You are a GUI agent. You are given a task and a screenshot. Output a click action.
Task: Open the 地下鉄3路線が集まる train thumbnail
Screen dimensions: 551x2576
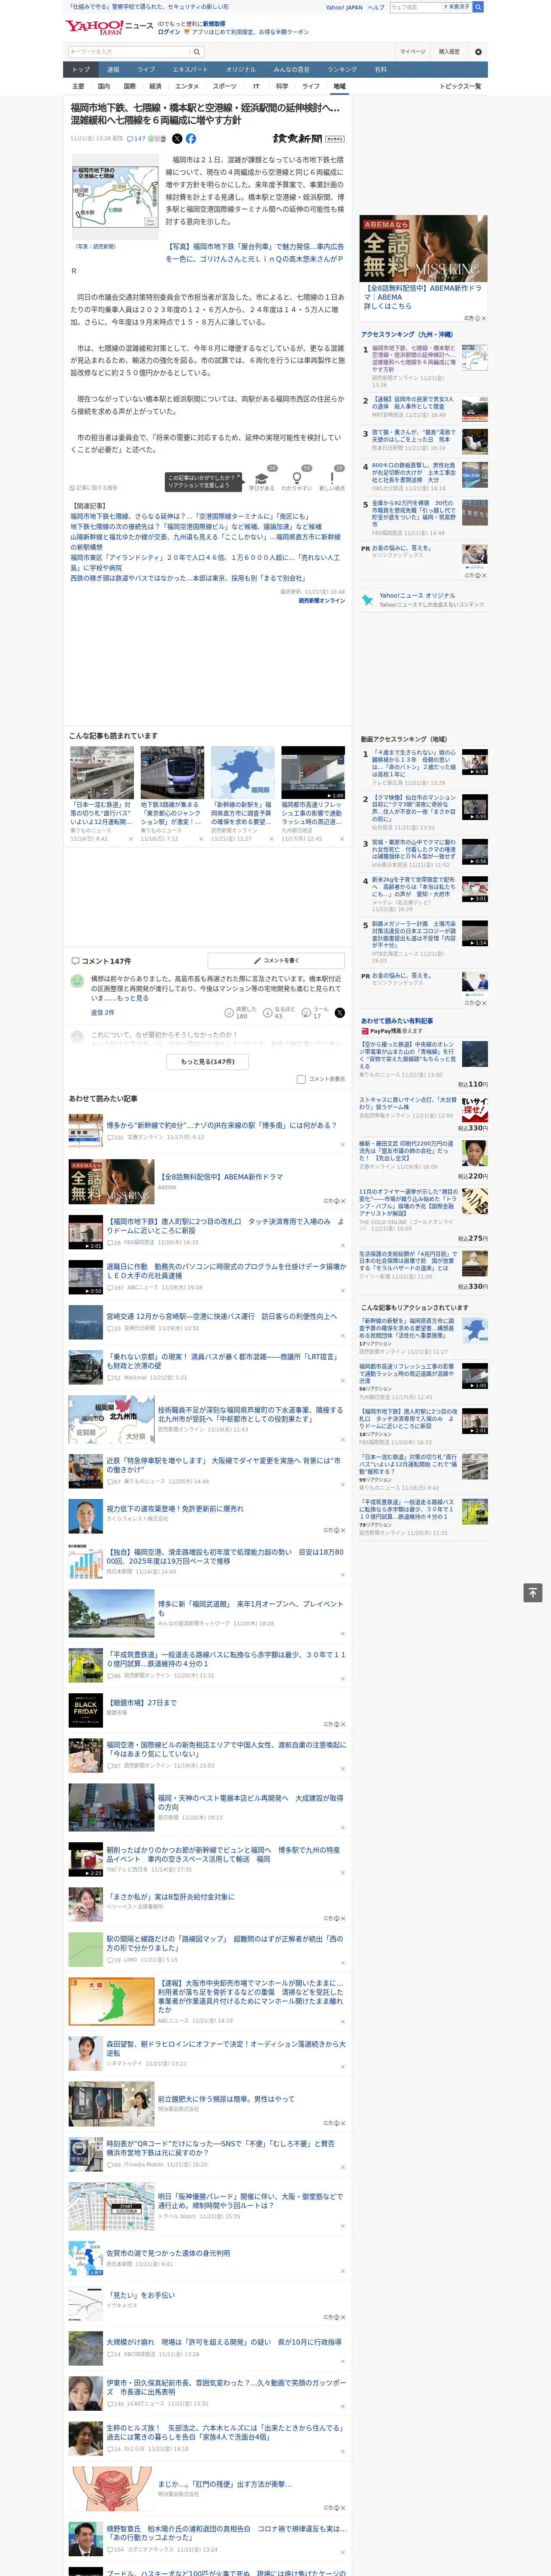[172, 772]
